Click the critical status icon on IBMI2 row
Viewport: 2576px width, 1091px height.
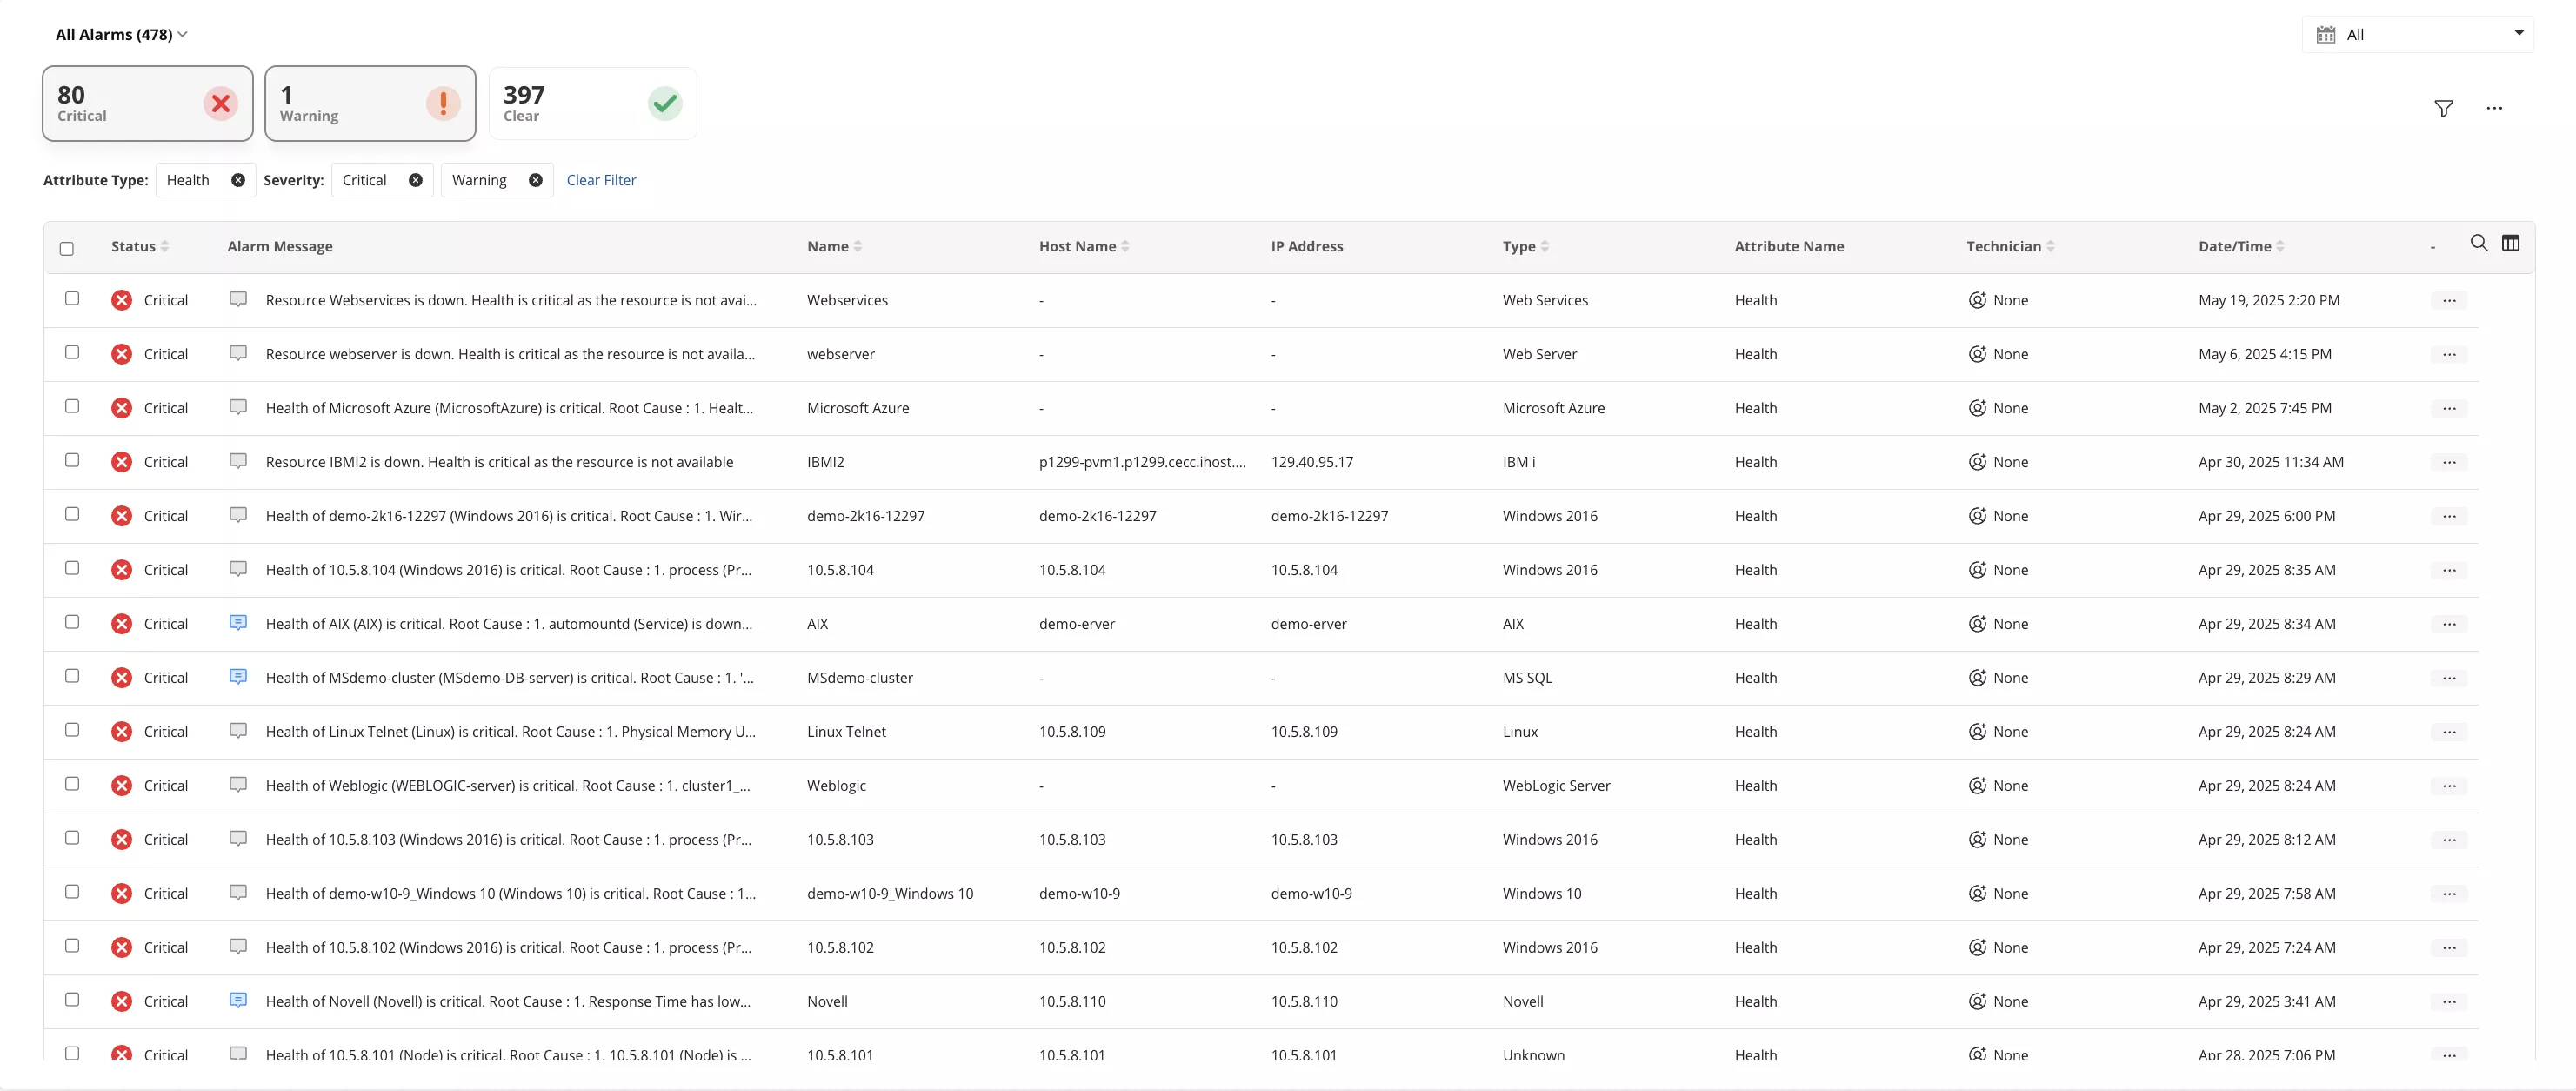(x=121, y=461)
